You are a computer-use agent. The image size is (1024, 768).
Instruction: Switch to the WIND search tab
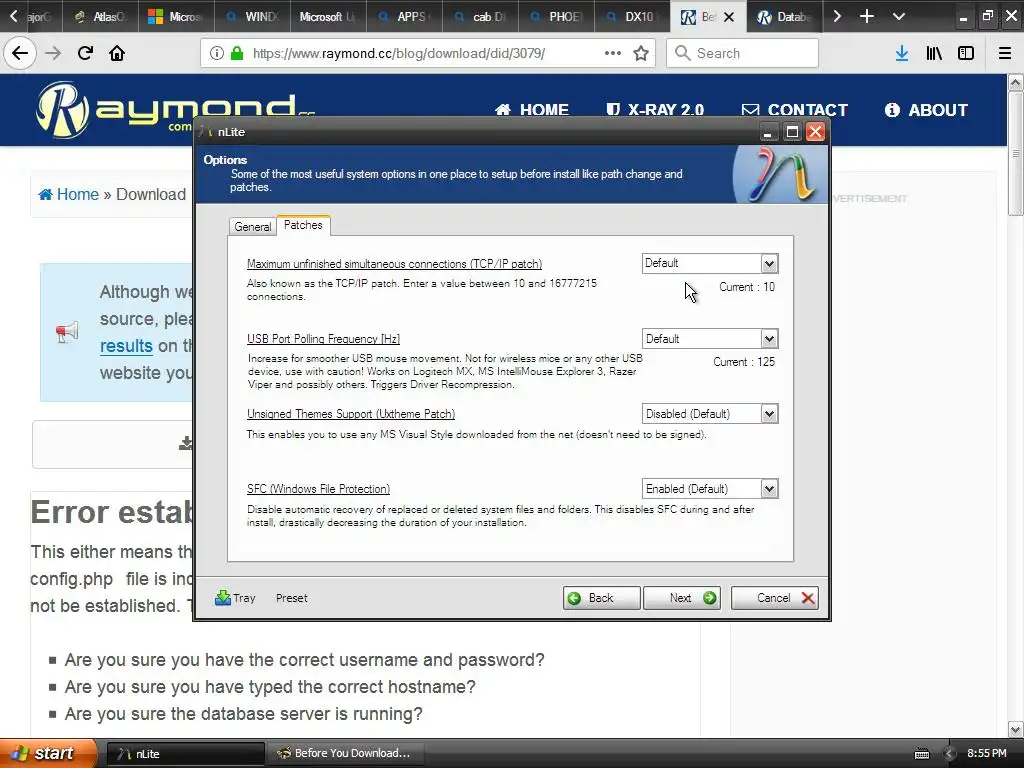(252, 16)
